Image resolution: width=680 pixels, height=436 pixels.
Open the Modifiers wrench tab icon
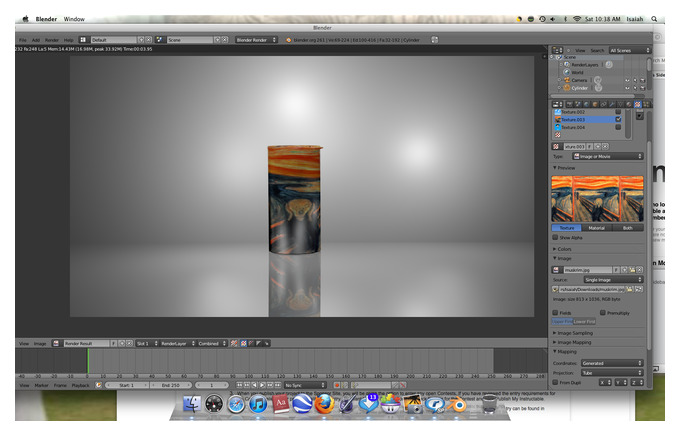612,104
